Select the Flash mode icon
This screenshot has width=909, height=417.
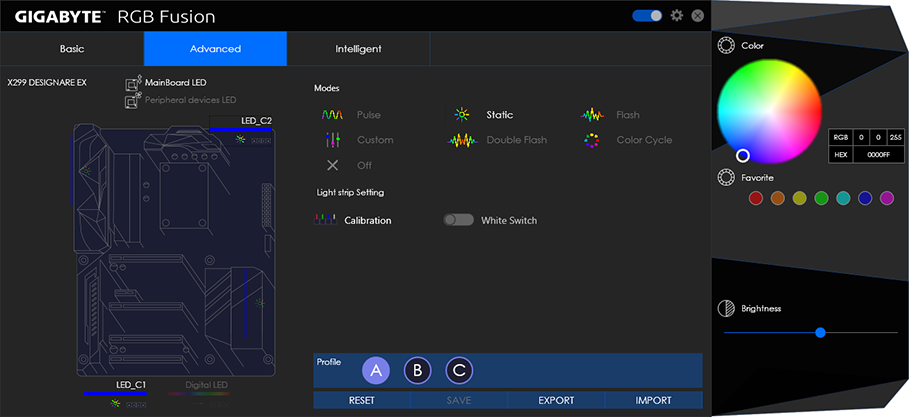592,115
